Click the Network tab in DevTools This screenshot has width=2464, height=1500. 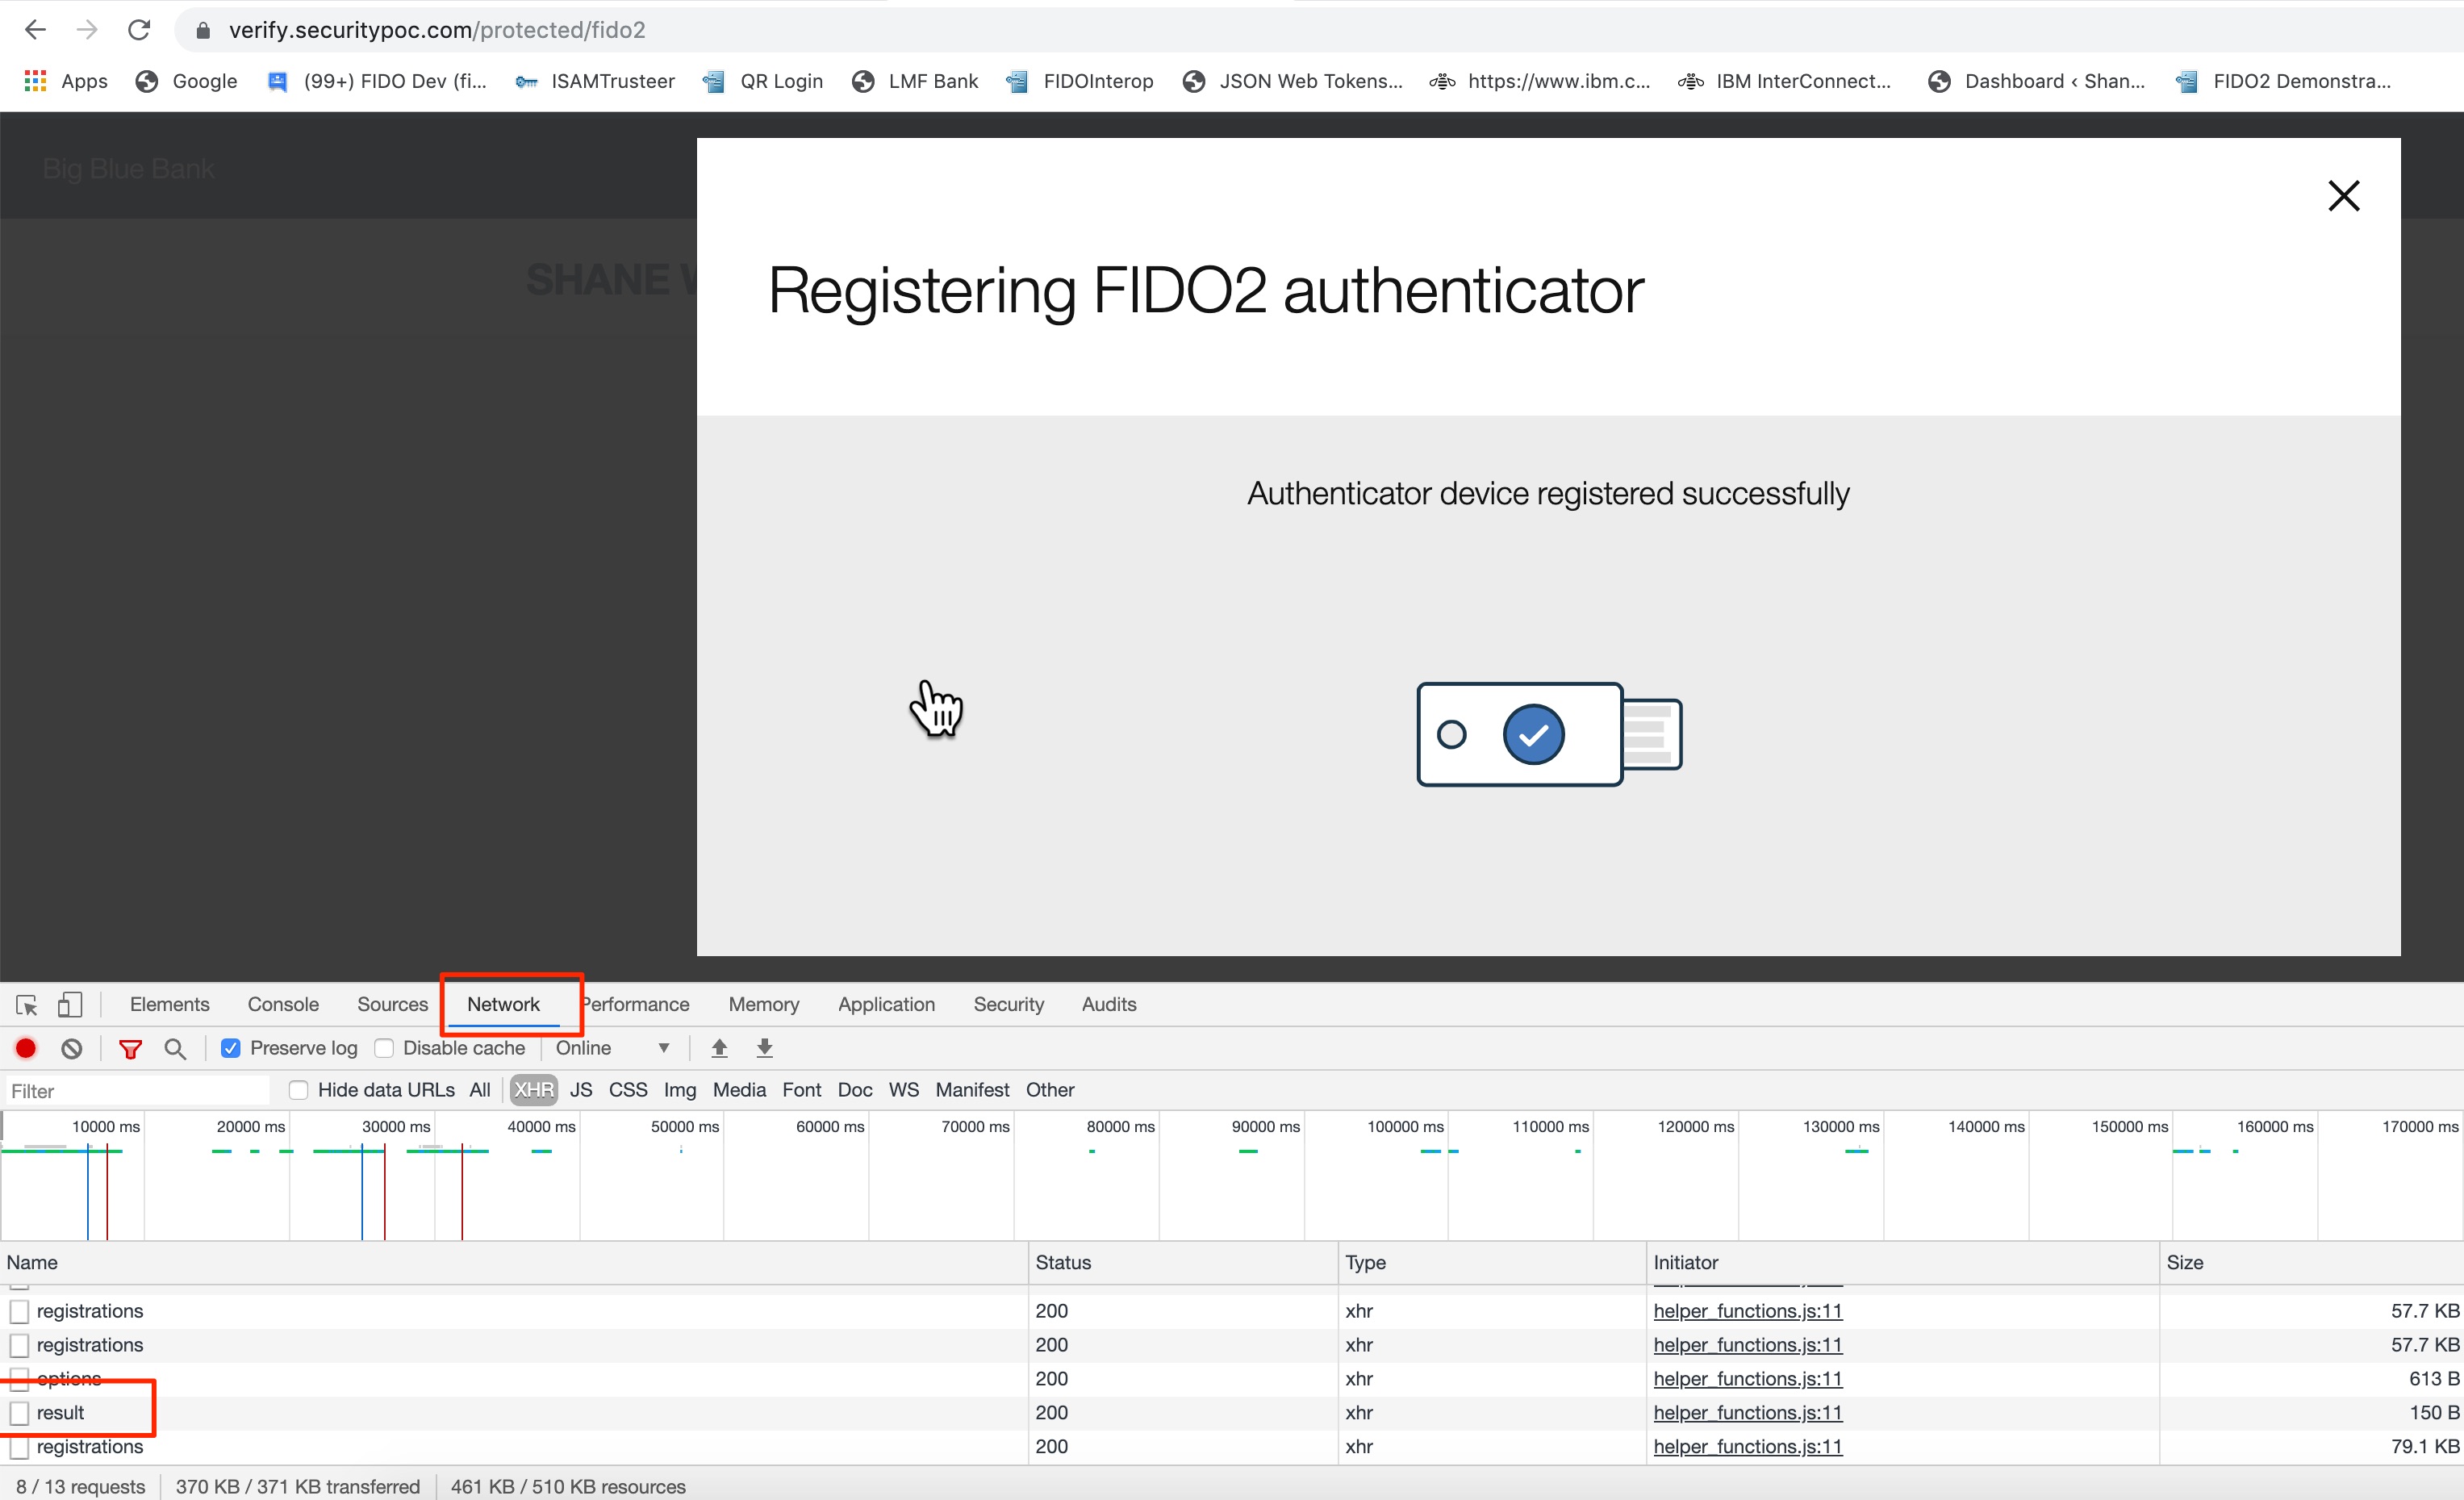[x=505, y=1004]
